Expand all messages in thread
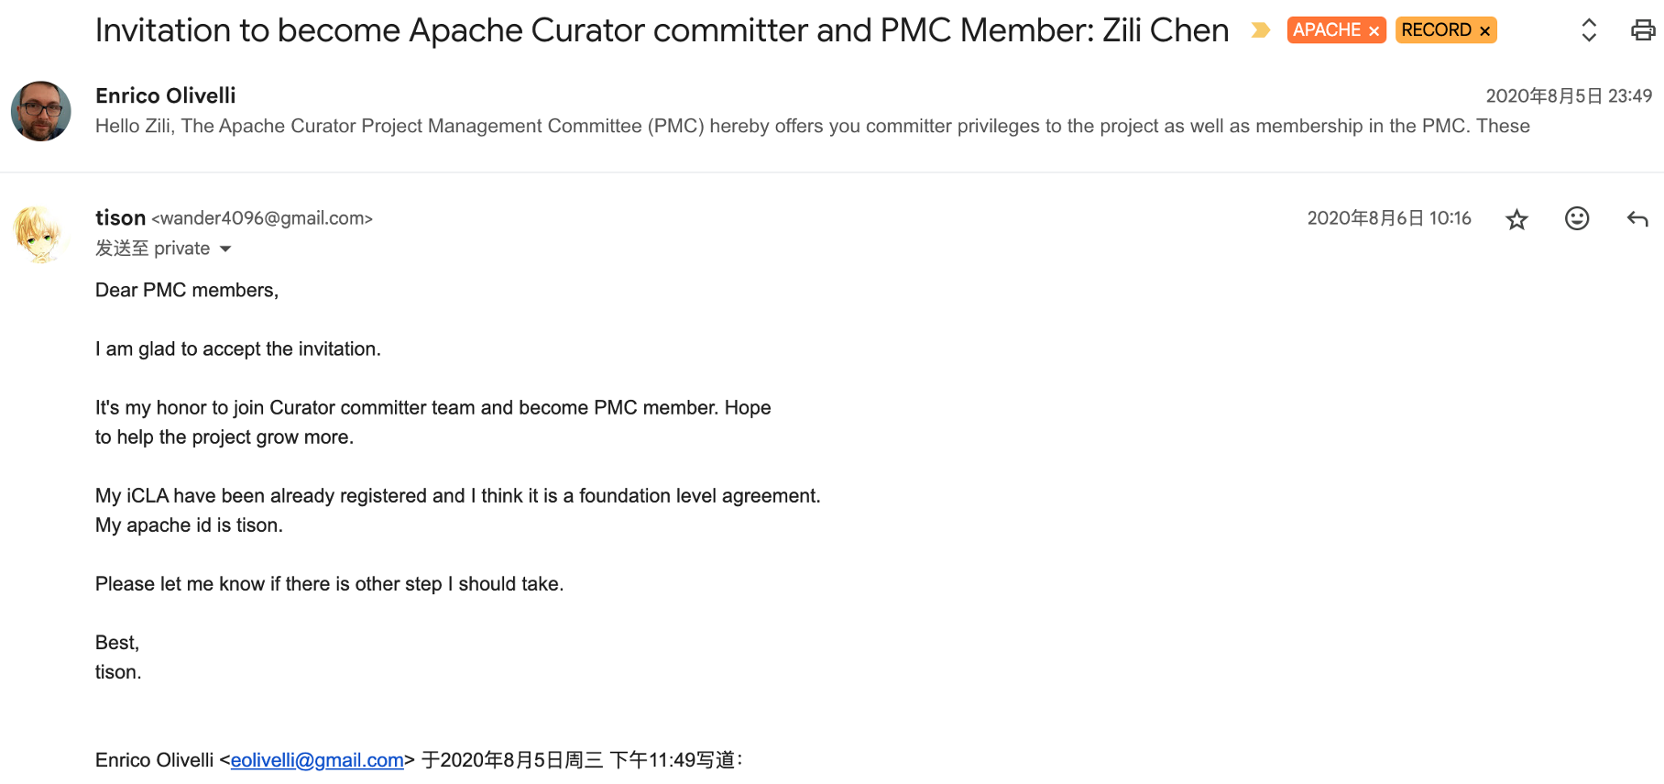 [1589, 30]
